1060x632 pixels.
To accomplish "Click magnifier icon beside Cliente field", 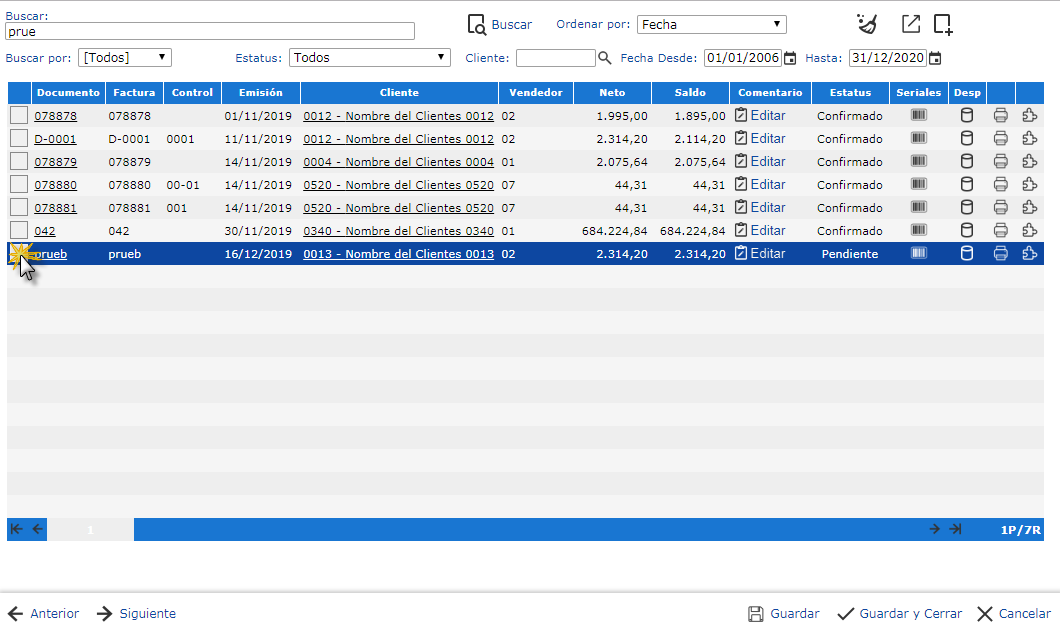I will coord(604,58).
